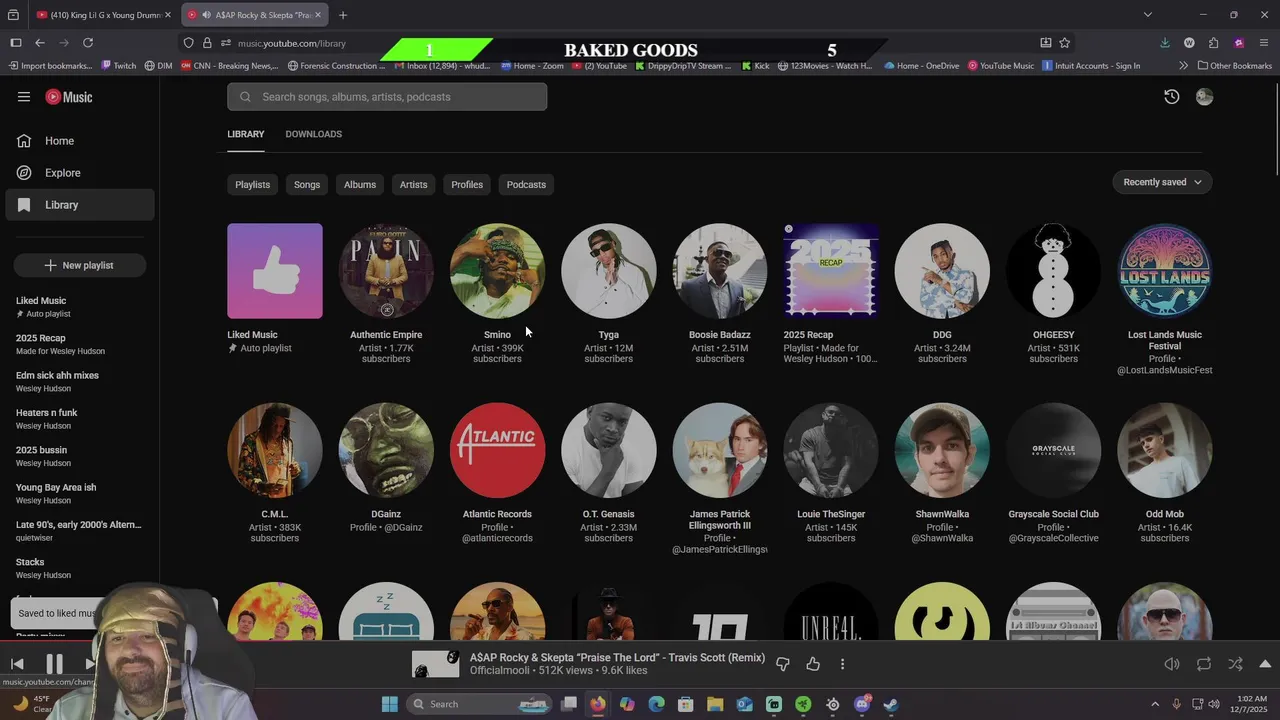Expand the player page arrow
This screenshot has height=720, width=1280.
[1265, 664]
